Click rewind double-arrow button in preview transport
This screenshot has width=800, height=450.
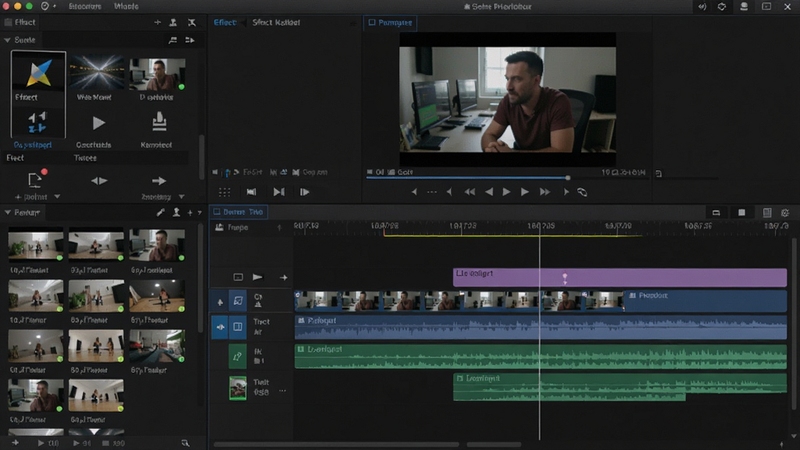469,192
